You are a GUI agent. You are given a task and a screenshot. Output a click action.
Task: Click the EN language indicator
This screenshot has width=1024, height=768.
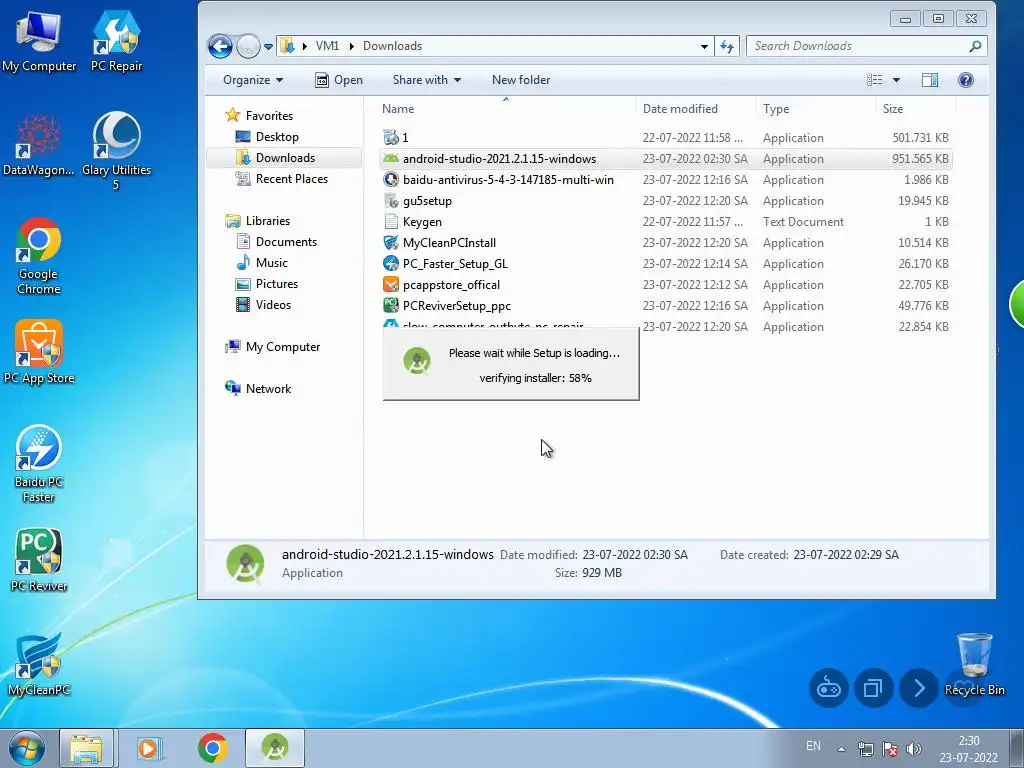(x=813, y=746)
